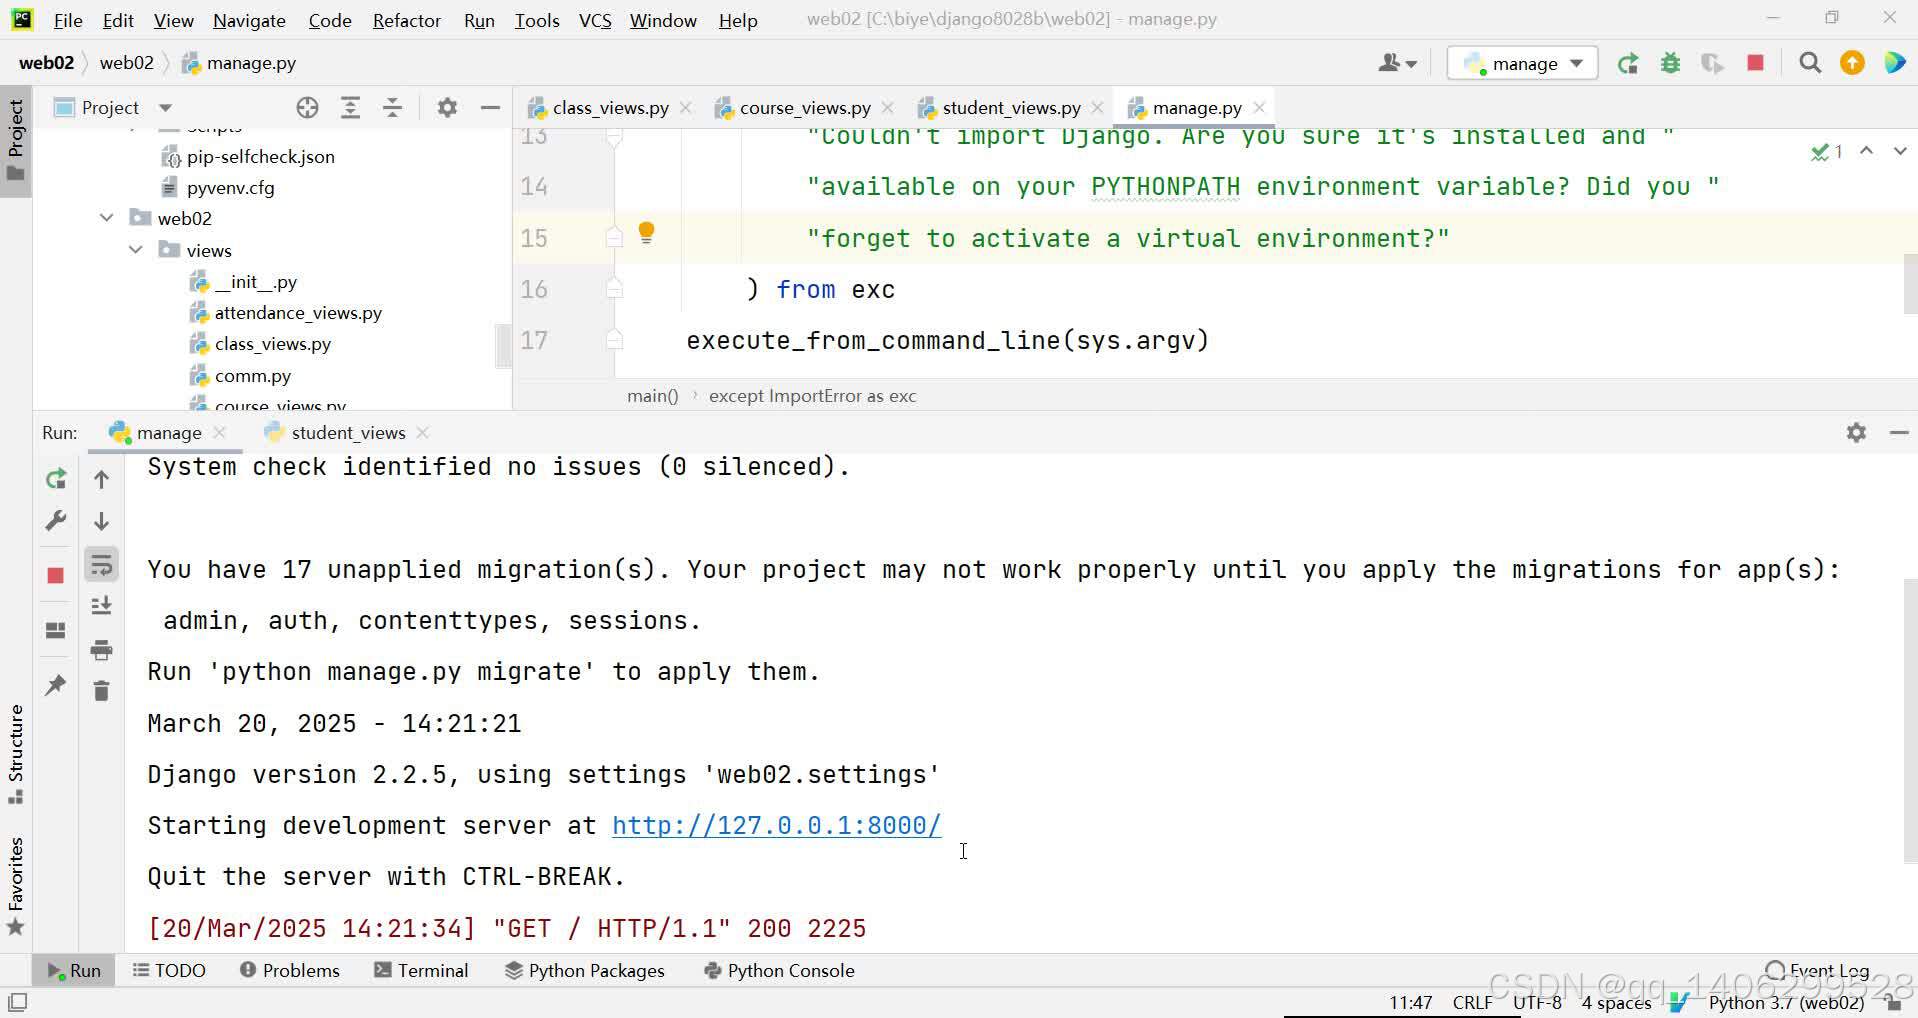
Task: Switch to student_views run tab
Action: point(347,433)
